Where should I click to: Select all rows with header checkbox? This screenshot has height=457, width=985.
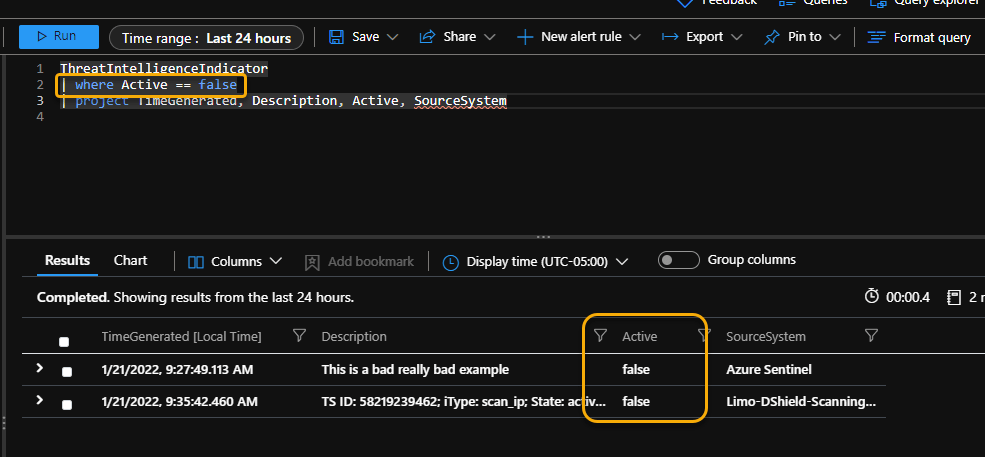(64, 342)
